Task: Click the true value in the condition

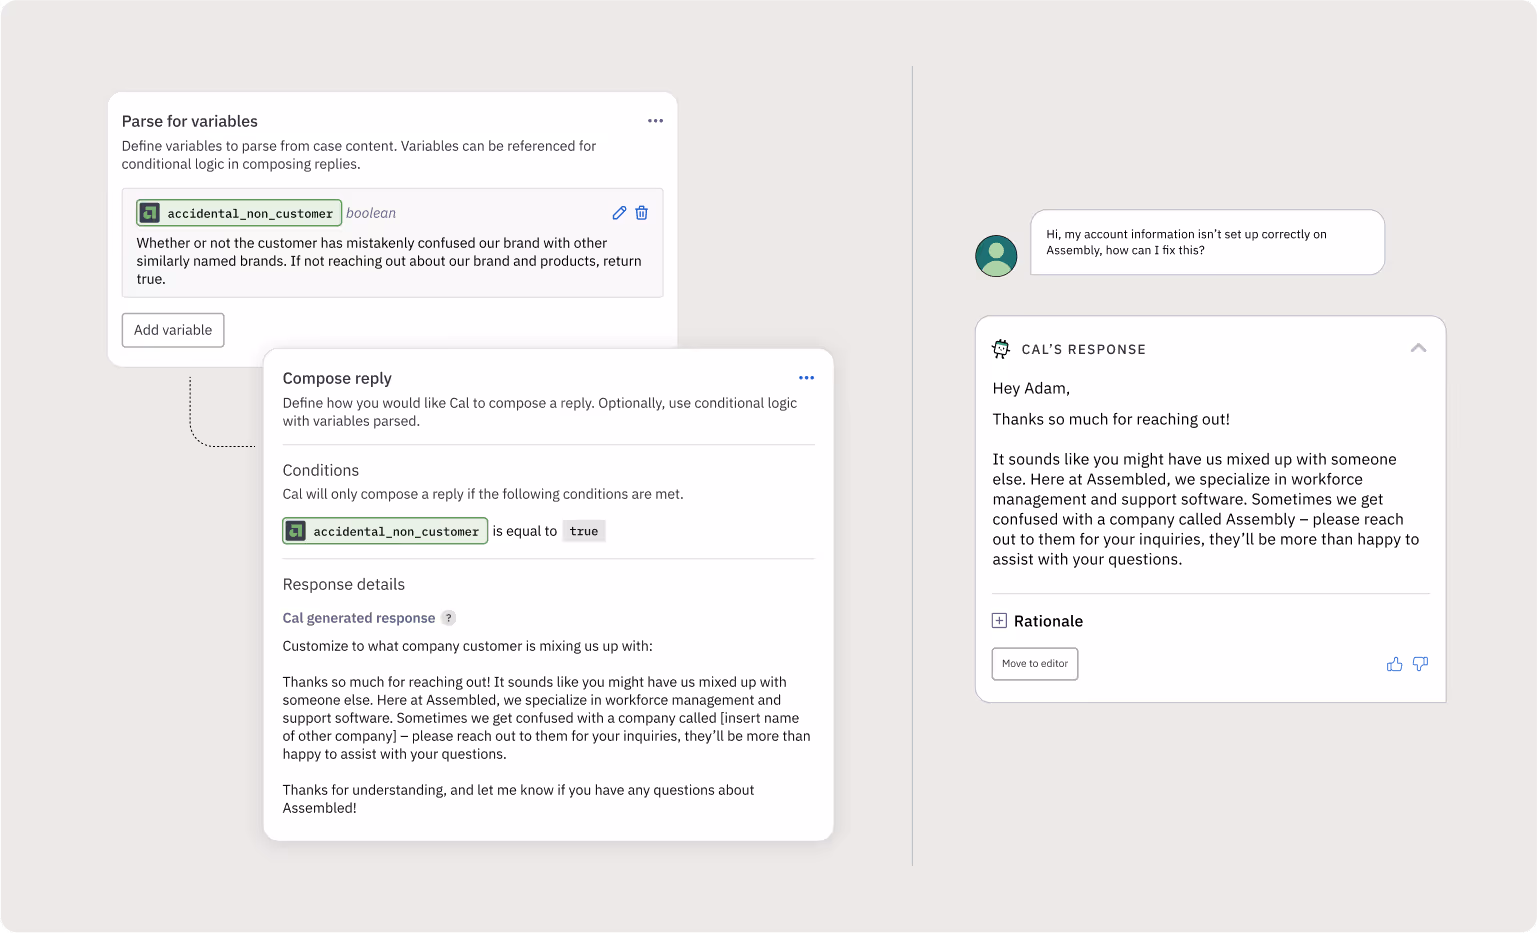Action: point(584,531)
